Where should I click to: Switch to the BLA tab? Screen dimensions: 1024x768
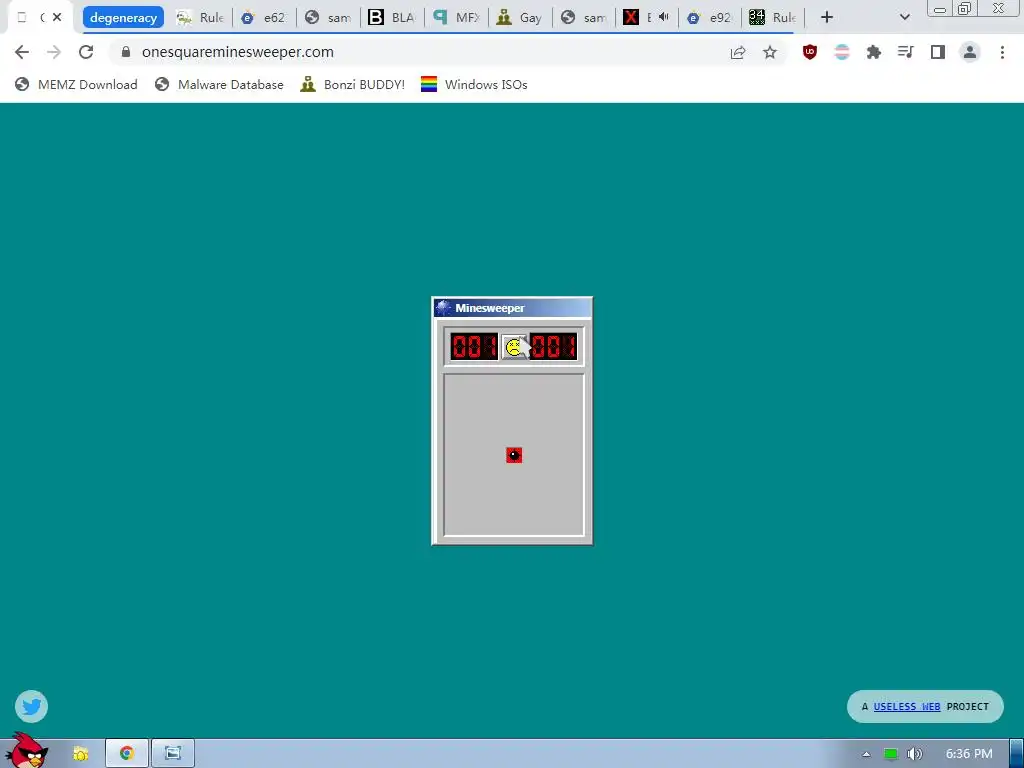[x=392, y=18]
